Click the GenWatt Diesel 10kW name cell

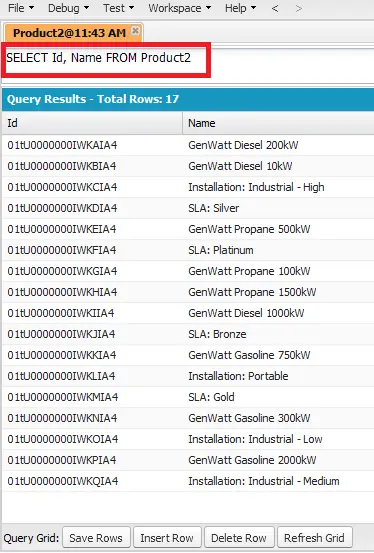click(x=278, y=166)
